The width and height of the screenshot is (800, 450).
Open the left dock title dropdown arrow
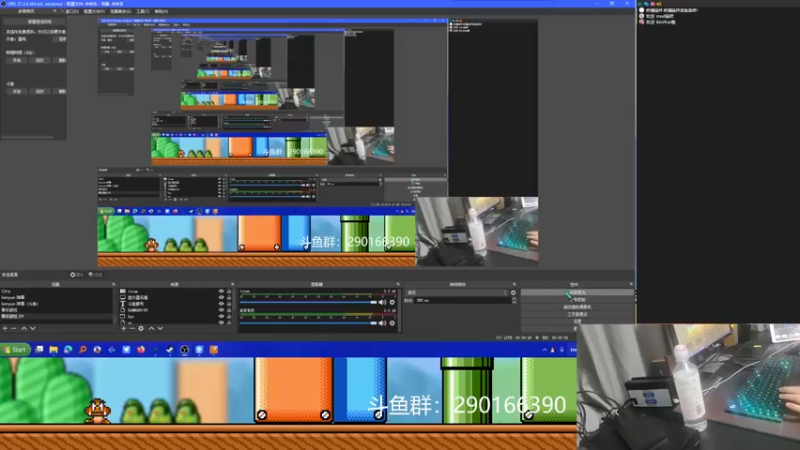pos(55,11)
